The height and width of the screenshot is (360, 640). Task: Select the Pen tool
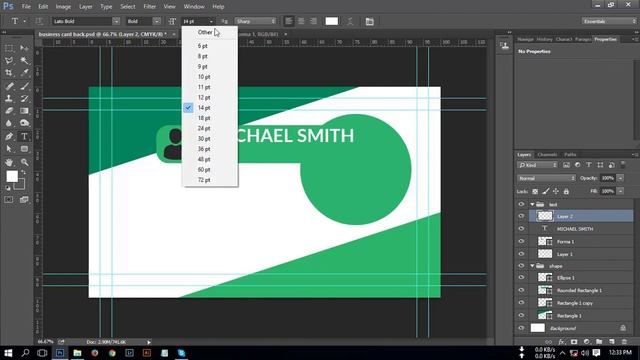tap(9, 136)
